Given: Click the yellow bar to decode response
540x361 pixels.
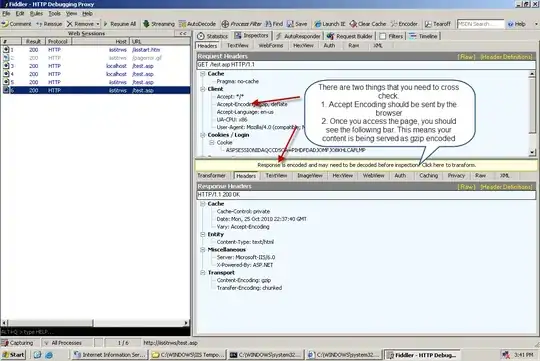Looking at the screenshot, I should click(366, 165).
